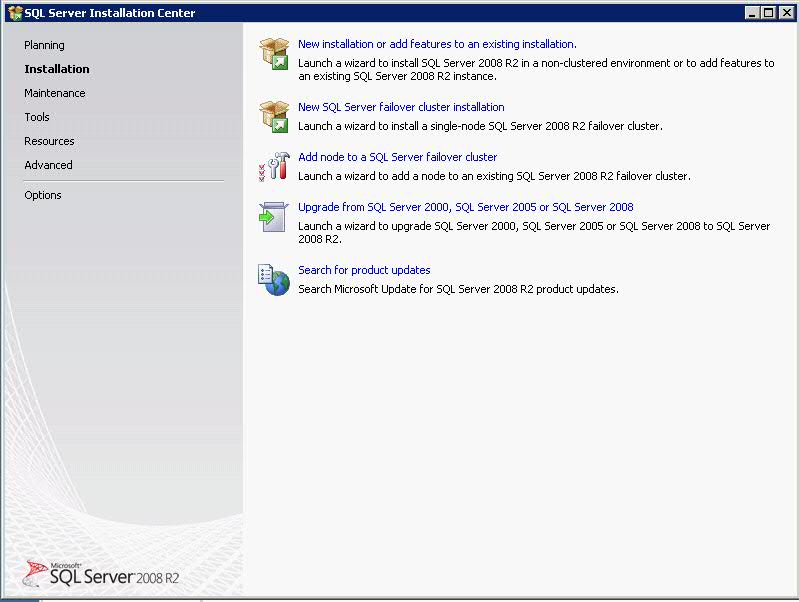Image resolution: width=799 pixels, height=602 pixels.
Task: Open the Planning section
Action: pyautogui.click(x=44, y=45)
